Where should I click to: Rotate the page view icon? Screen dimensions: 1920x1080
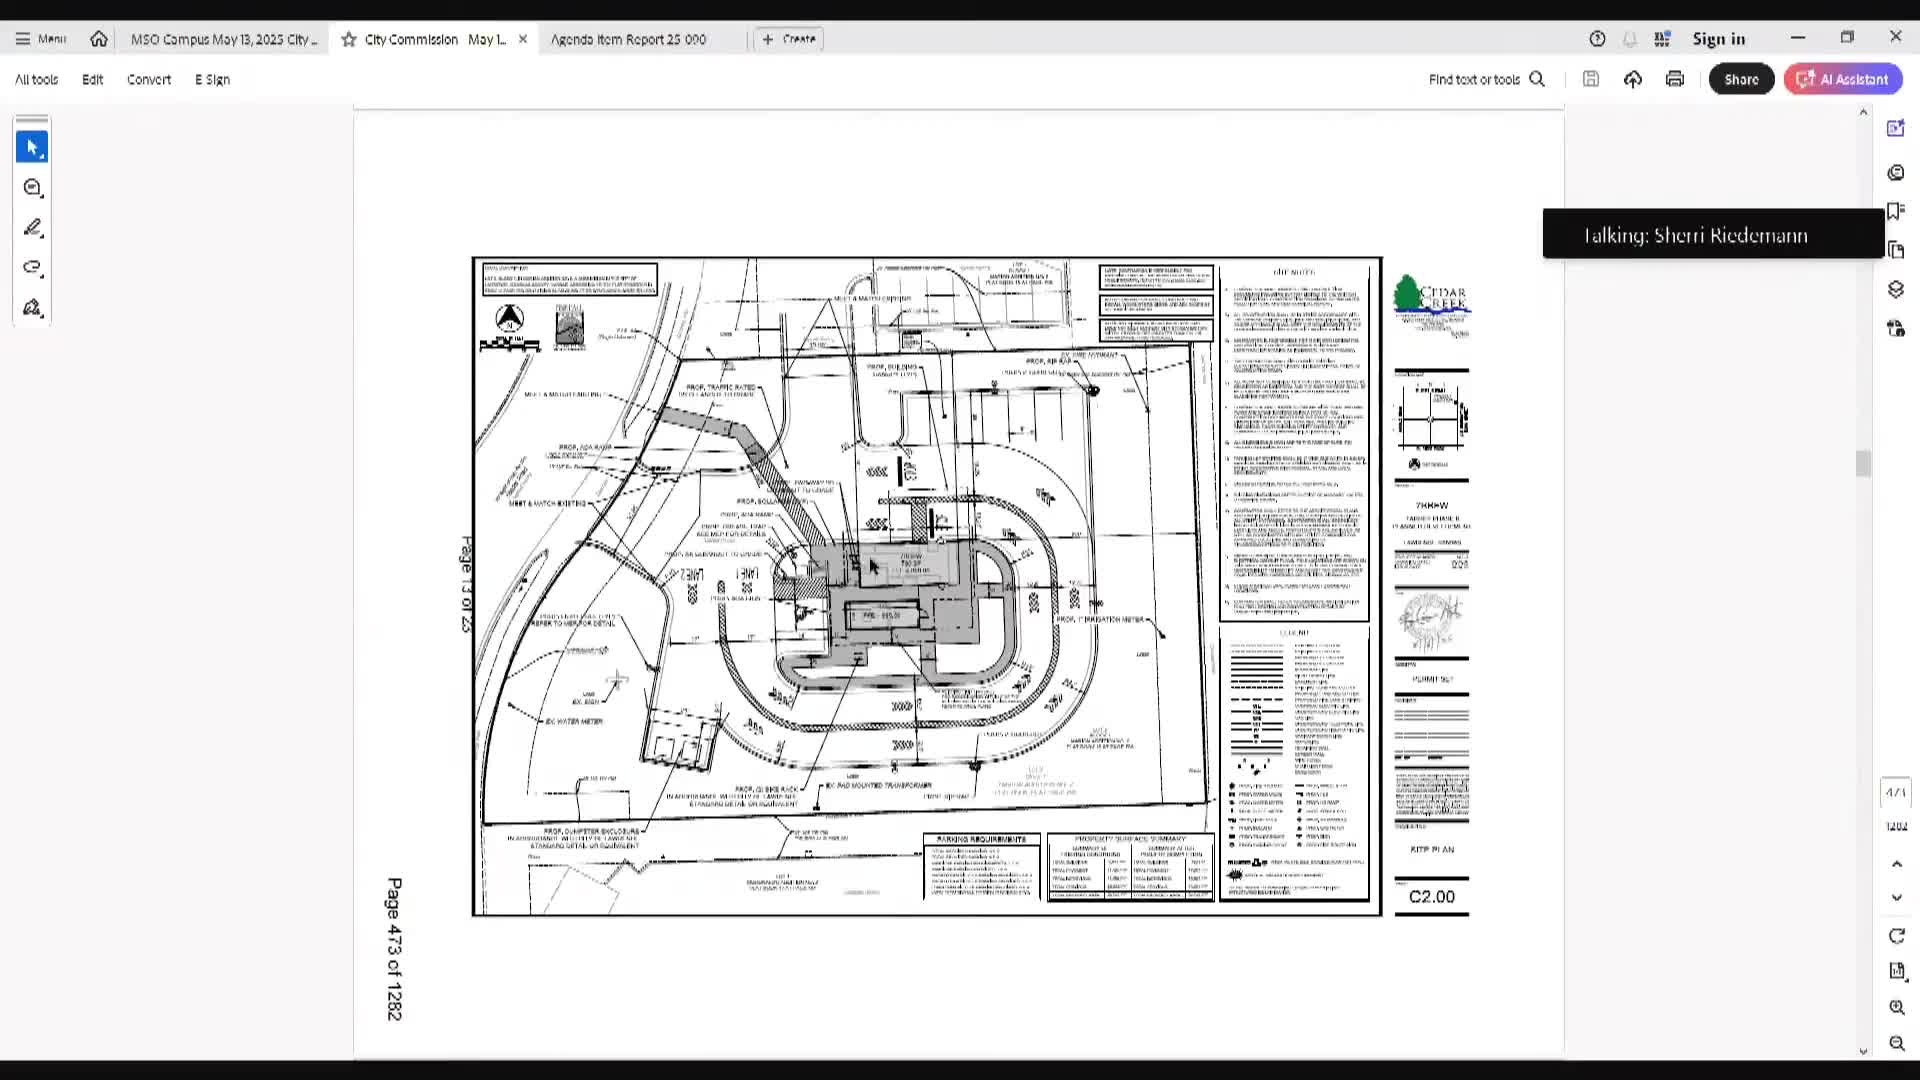tap(1896, 936)
